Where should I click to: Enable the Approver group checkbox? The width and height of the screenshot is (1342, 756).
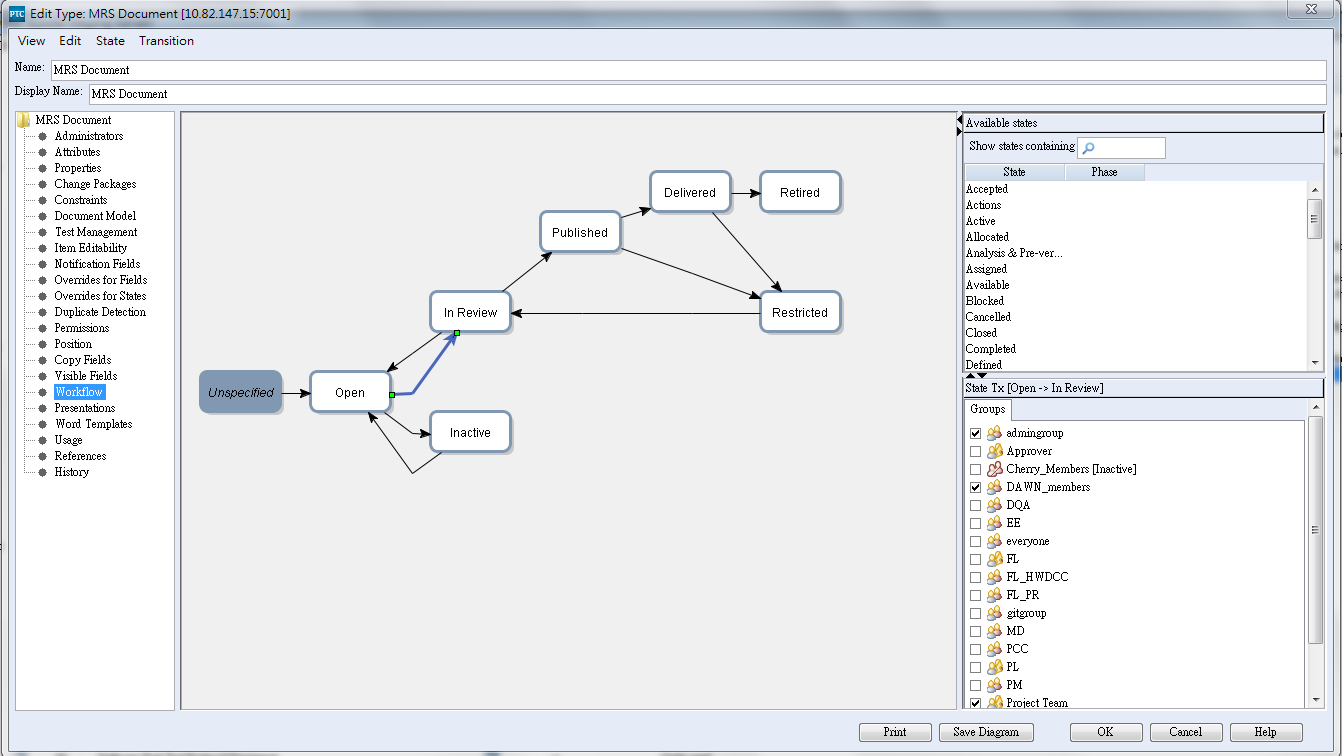[975, 451]
